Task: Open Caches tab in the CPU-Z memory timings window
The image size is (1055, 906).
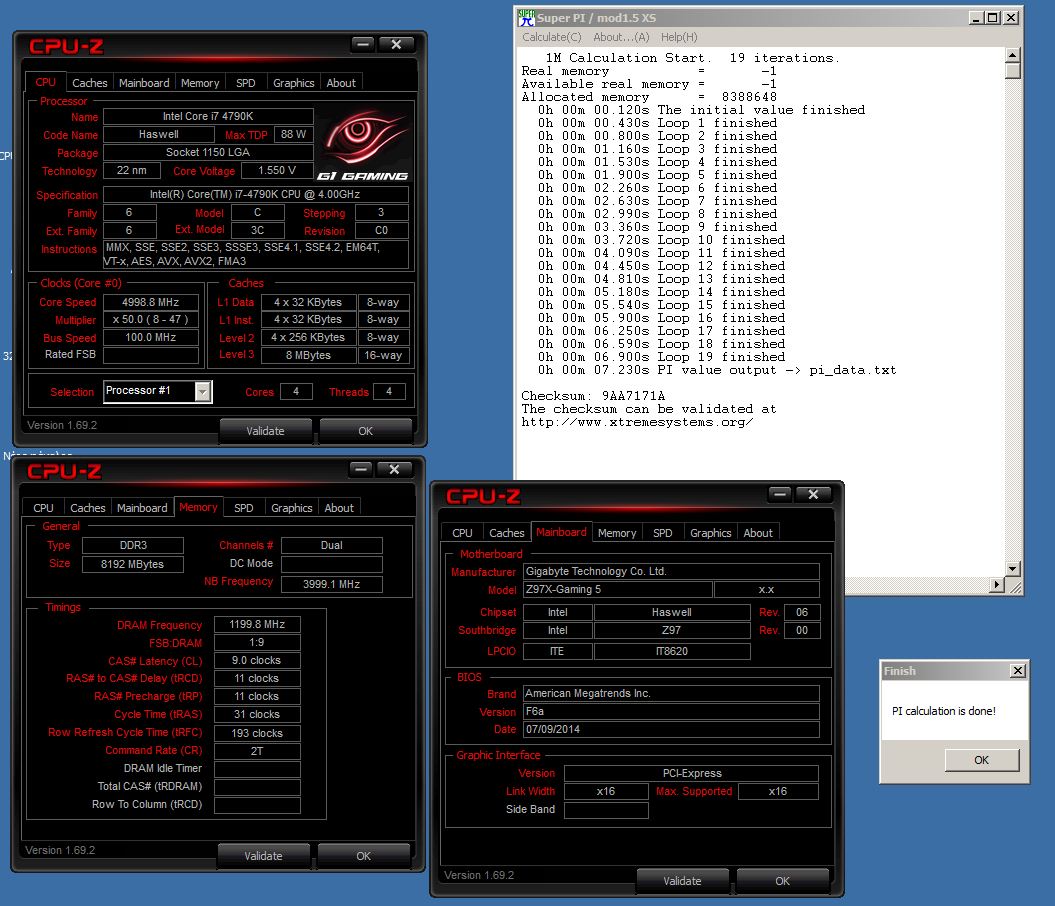Action: pyautogui.click(x=87, y=508)
